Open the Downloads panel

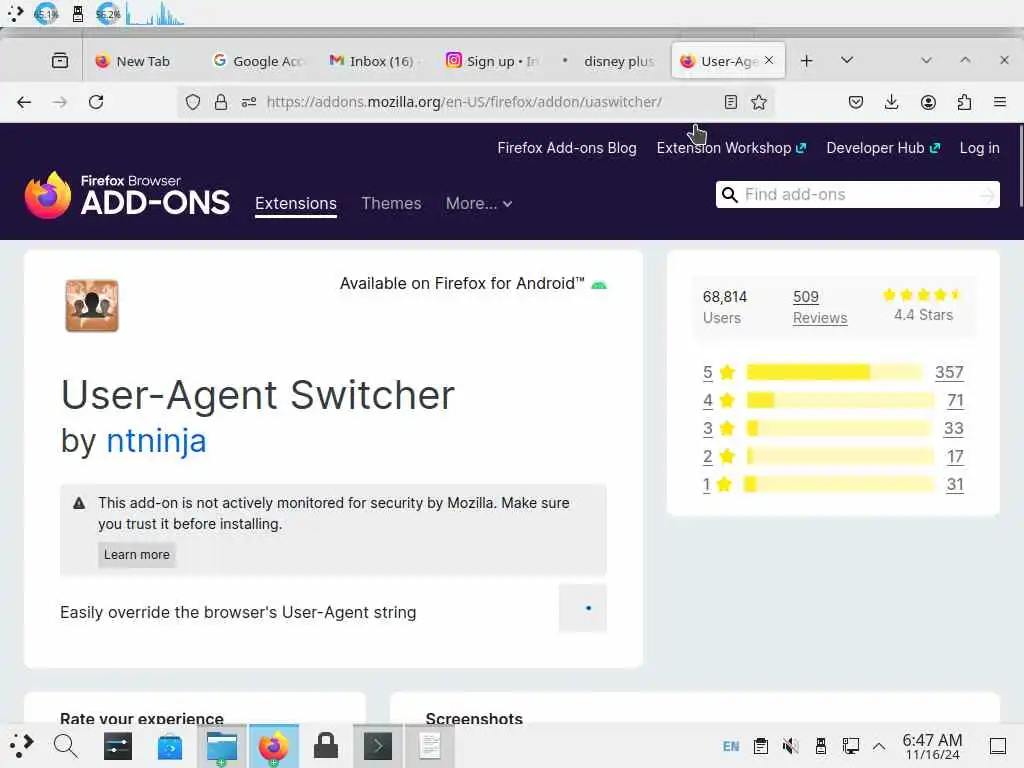[x=891, y=102]
